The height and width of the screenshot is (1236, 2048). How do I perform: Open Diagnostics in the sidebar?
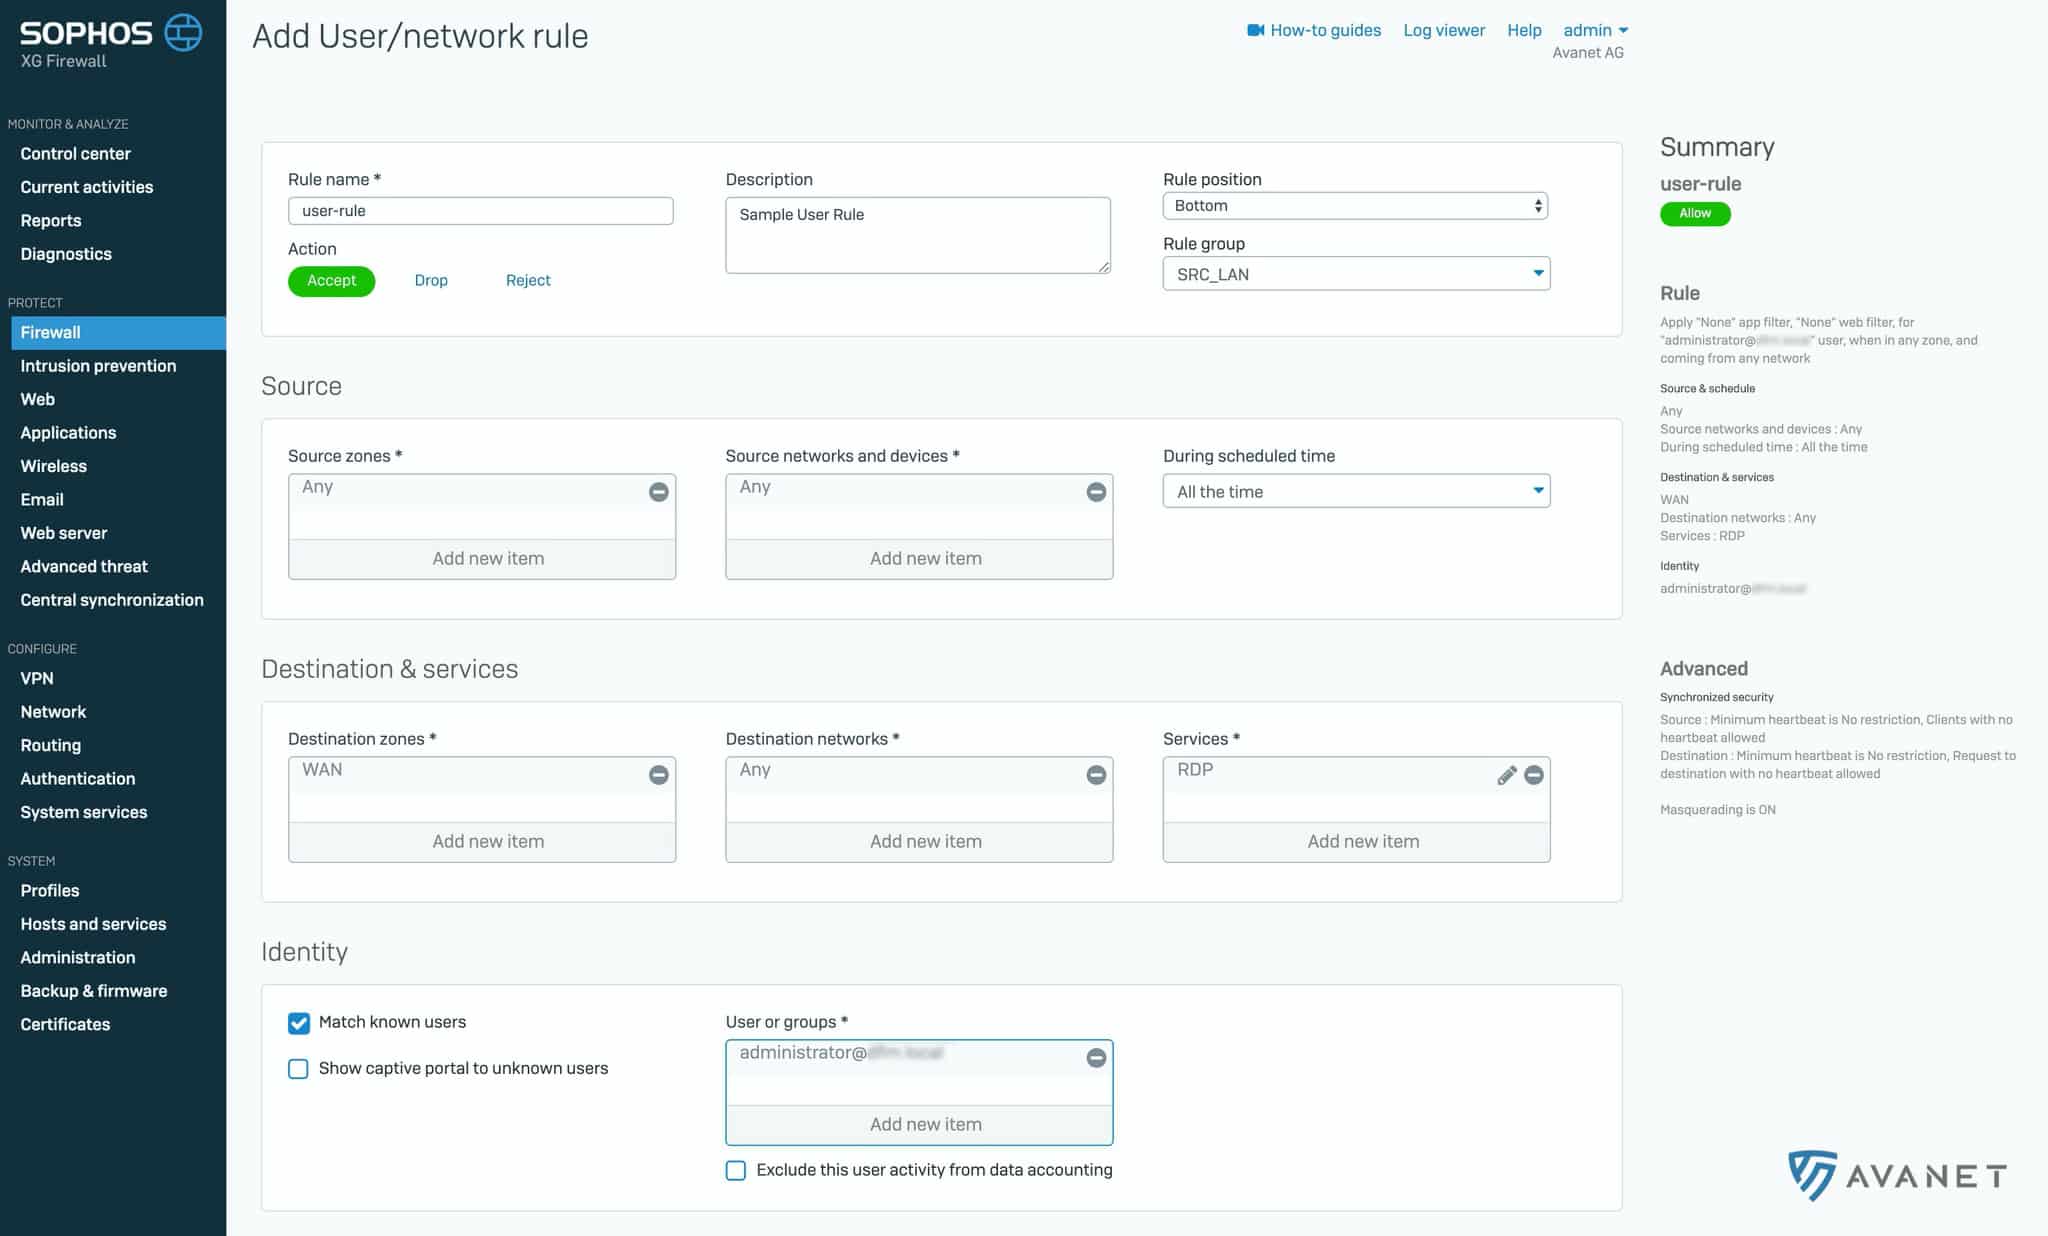tap(66, 254)
